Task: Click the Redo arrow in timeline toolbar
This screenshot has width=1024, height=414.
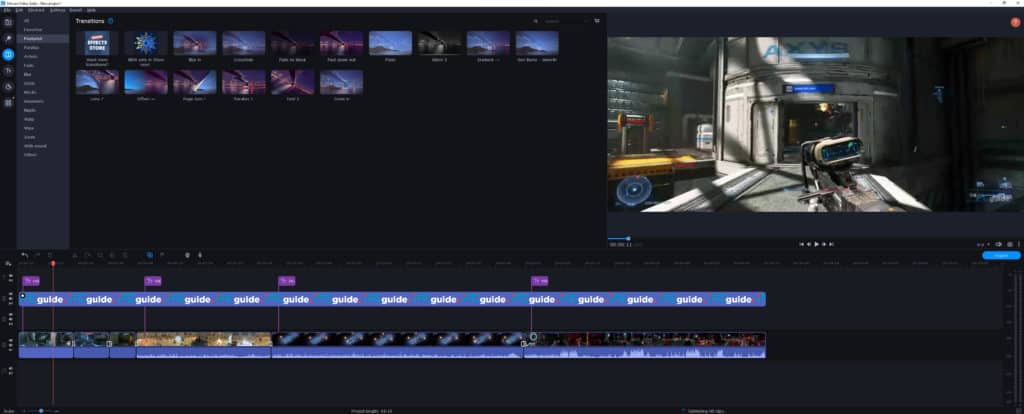Action: point(37,255)
